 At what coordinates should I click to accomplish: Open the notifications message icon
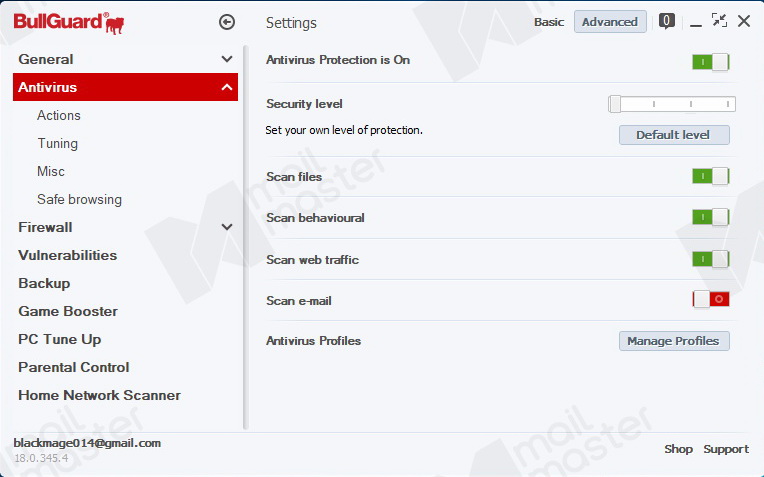(667, 21)
